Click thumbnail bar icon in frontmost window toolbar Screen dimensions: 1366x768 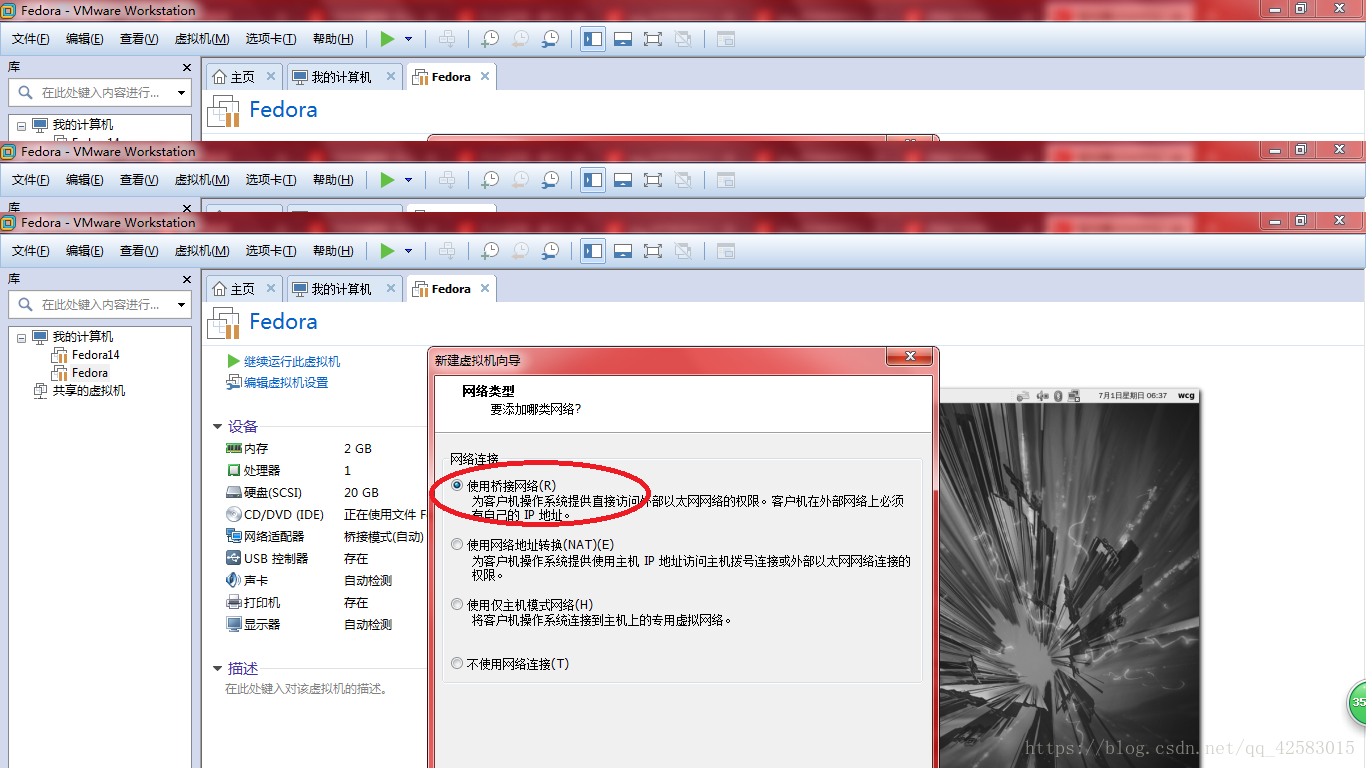pyautogui.click(x=623, y=250)
